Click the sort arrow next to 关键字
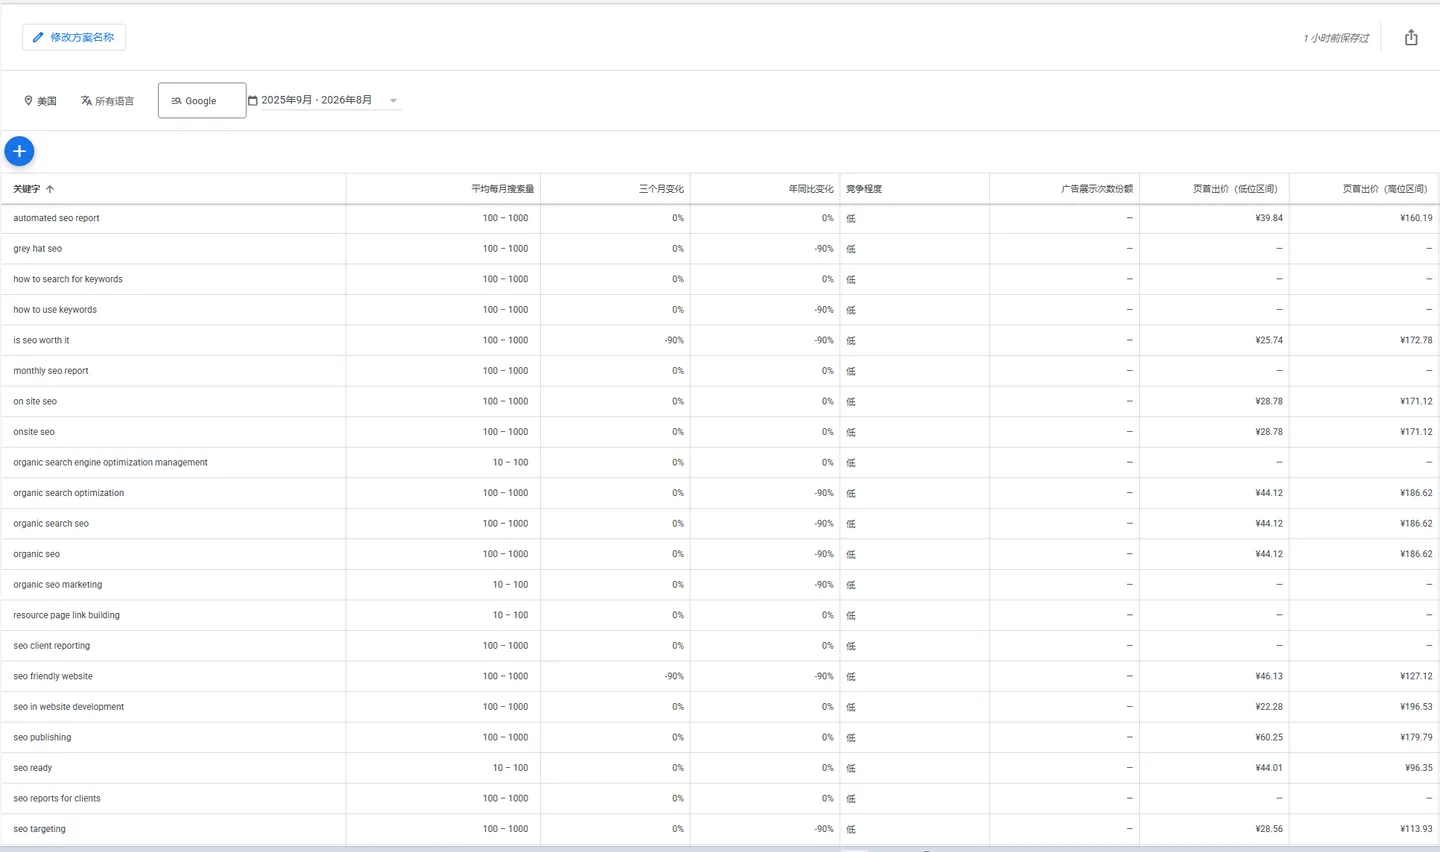The width and height of the screenshot is (1440, 852). click(x=50, y=189)
